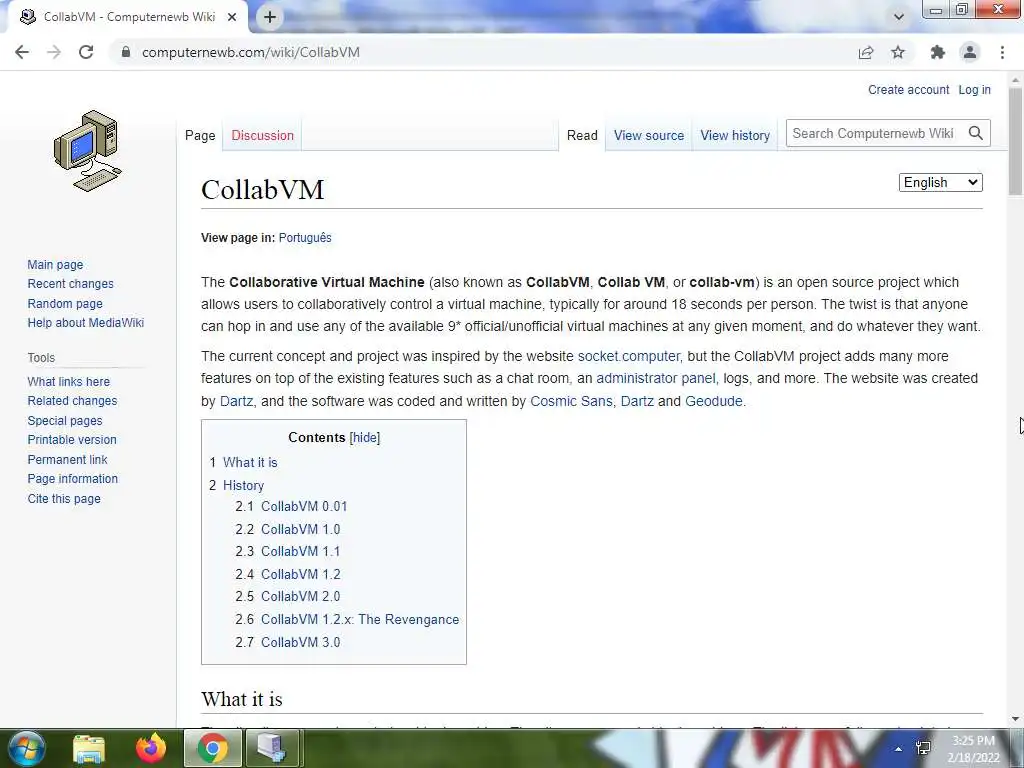
Task: Click the scrollbar down arrow
Action: pos(1015,720)
